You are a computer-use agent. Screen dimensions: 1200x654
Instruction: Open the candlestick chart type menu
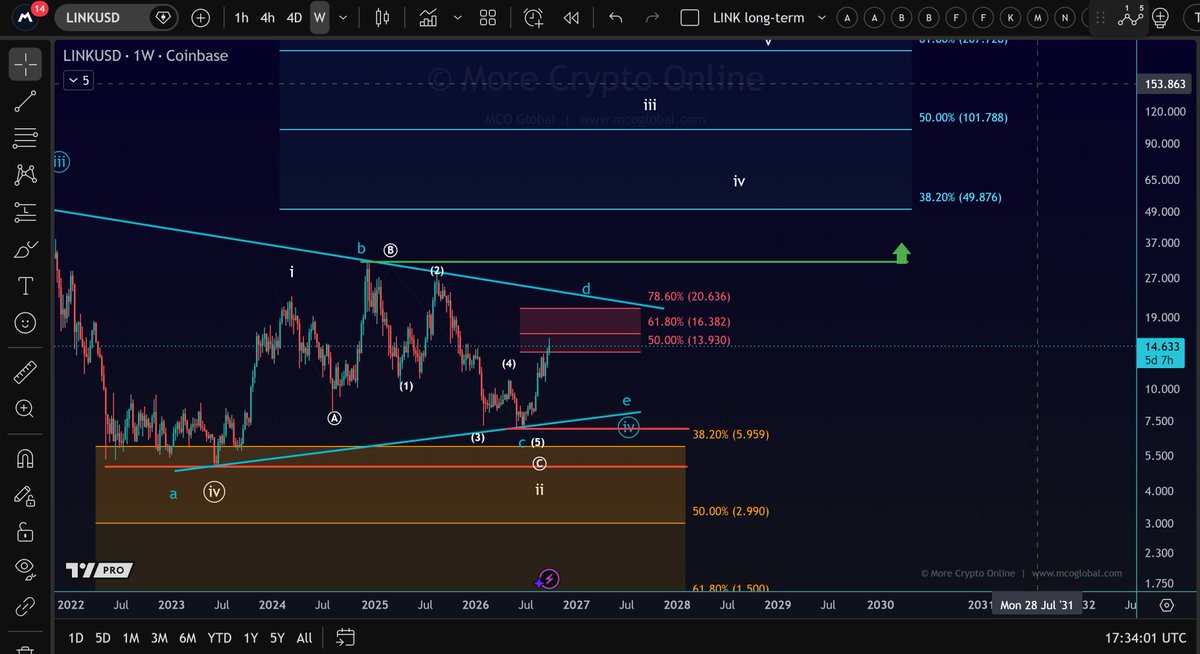click(381, 17)
